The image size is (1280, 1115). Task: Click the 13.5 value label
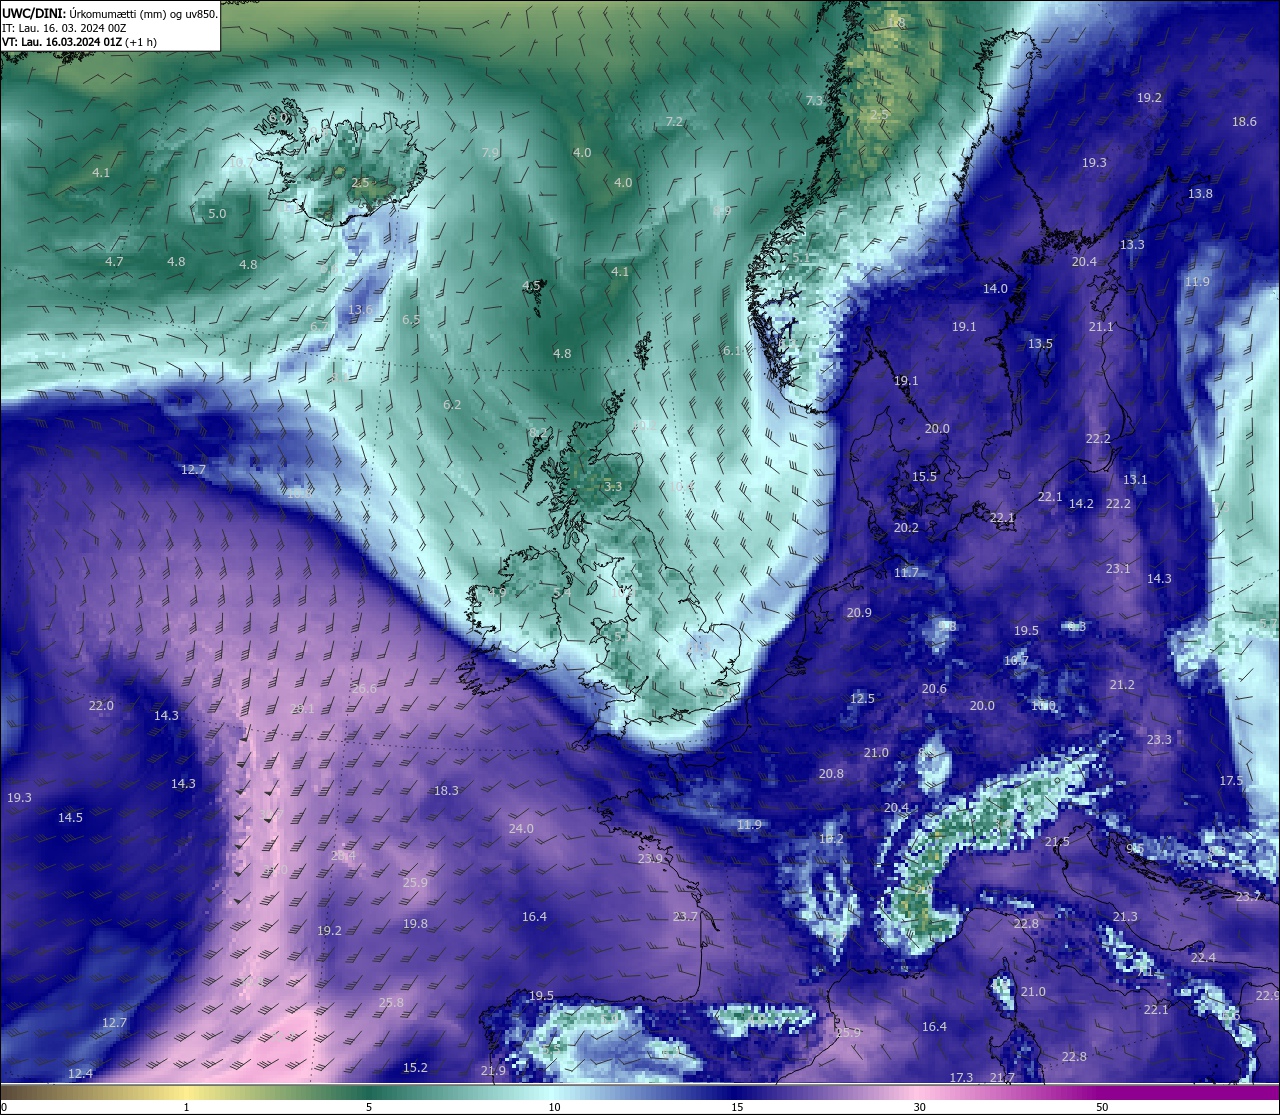coord(1040,344)
